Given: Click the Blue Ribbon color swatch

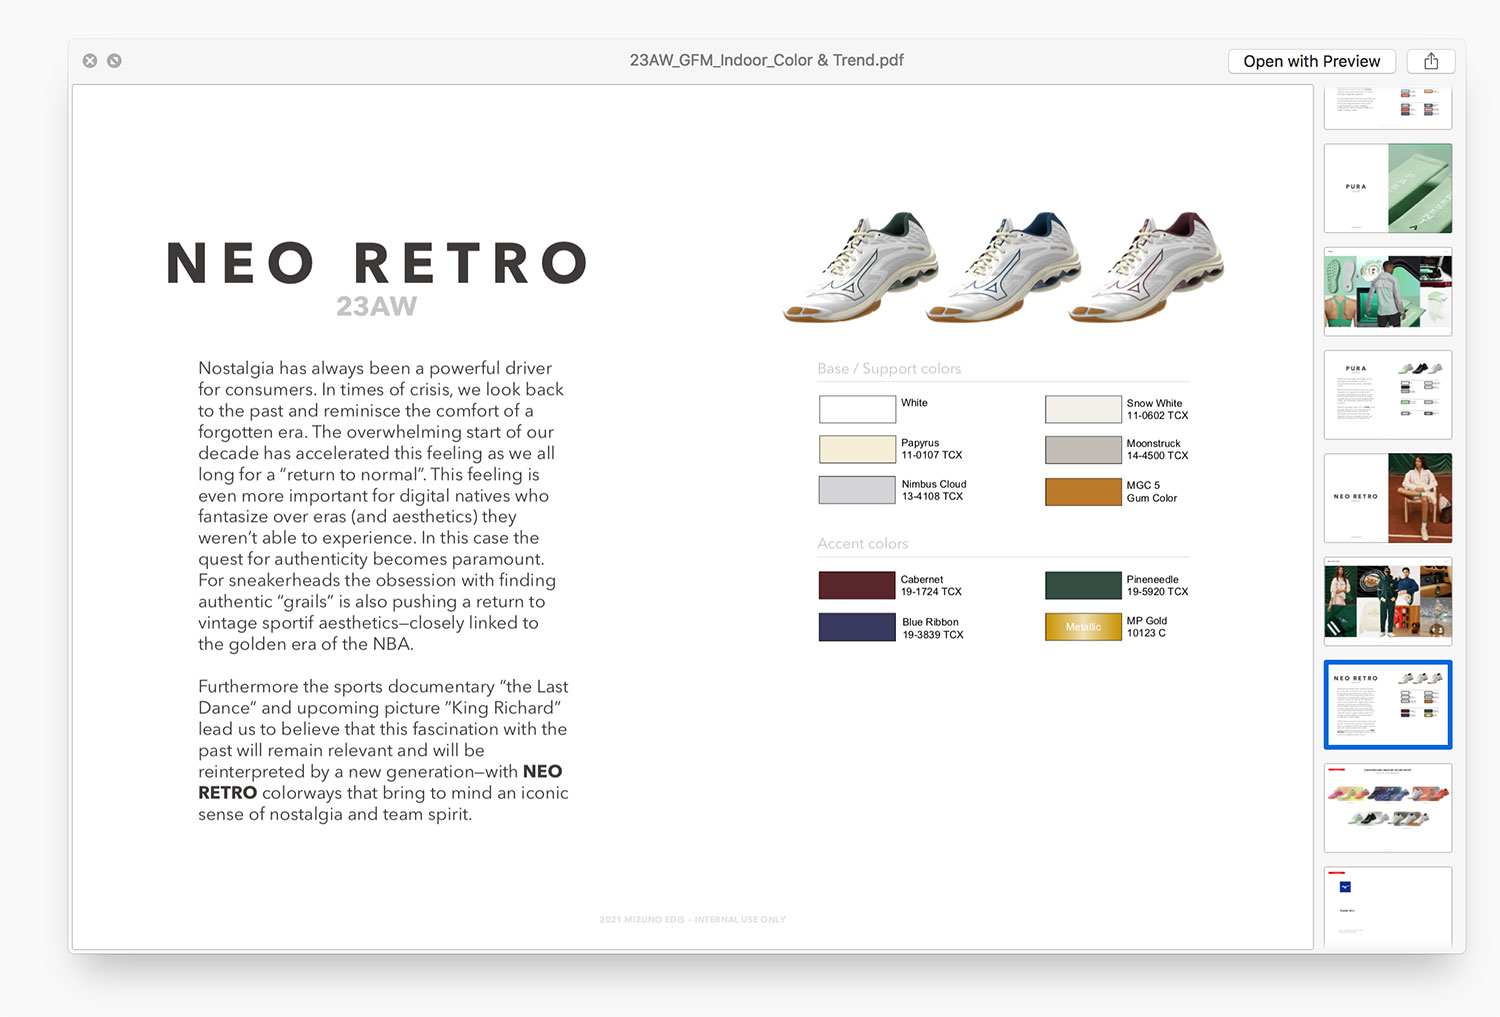Looking at the screenshot, I should point(857,627).
